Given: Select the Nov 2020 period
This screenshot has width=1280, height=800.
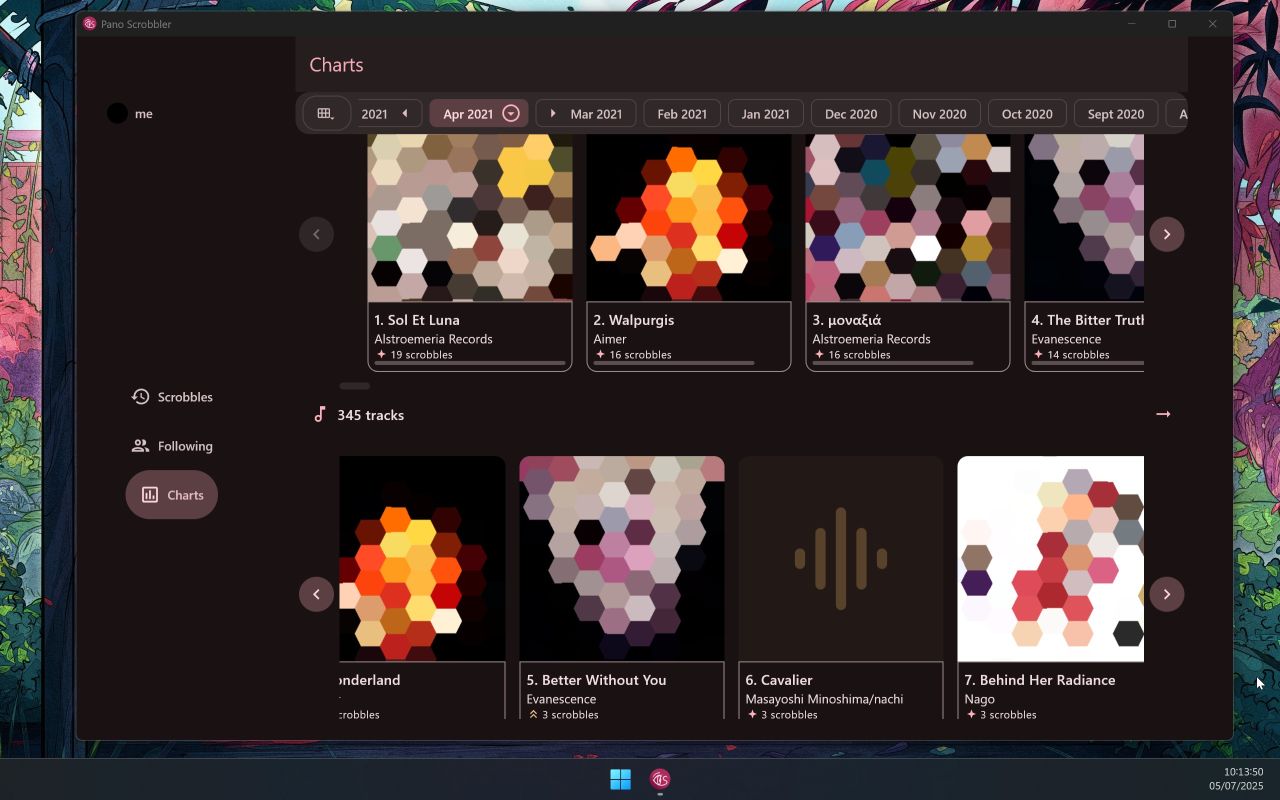Looking at the screenshot, I should 939,114.
